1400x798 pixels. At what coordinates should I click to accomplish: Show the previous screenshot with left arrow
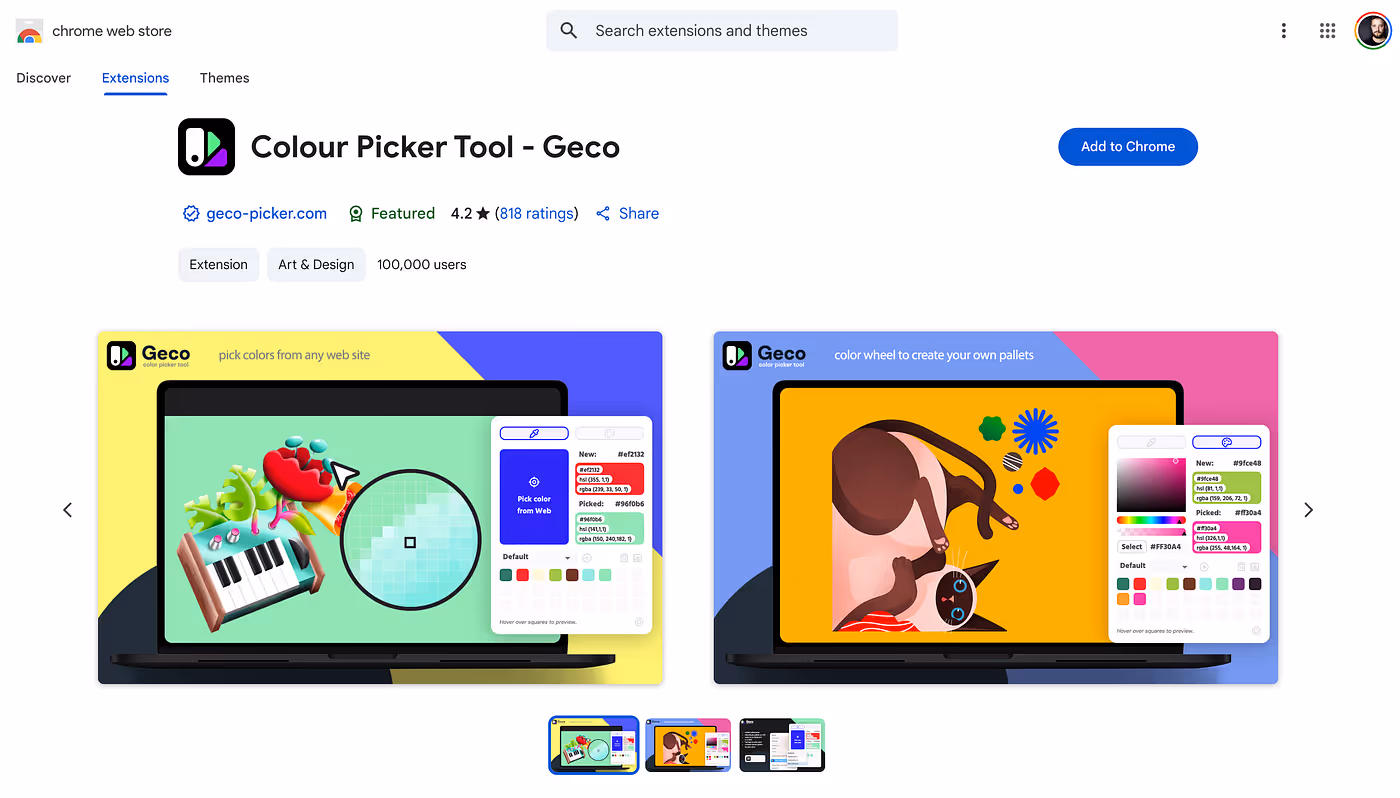68,510
